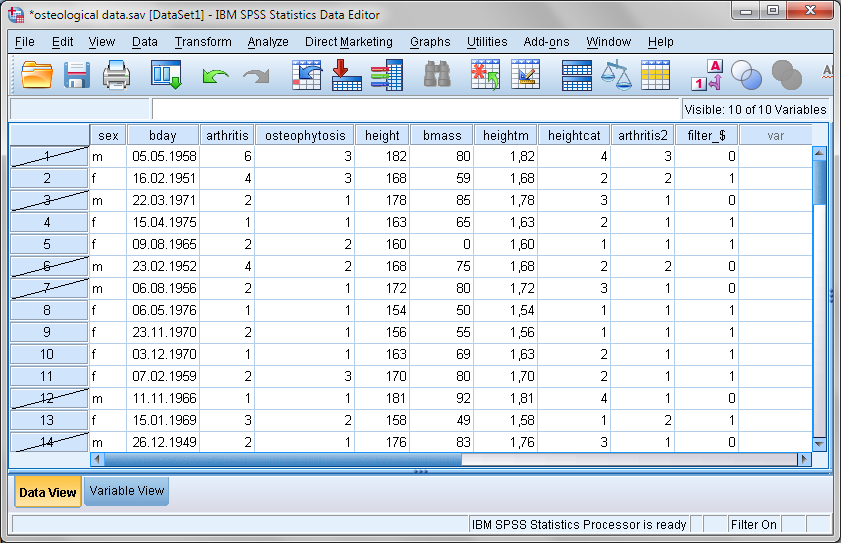Switch to the Variable View tab
Viewport: 841px width, 543px height.
[127, 491]
